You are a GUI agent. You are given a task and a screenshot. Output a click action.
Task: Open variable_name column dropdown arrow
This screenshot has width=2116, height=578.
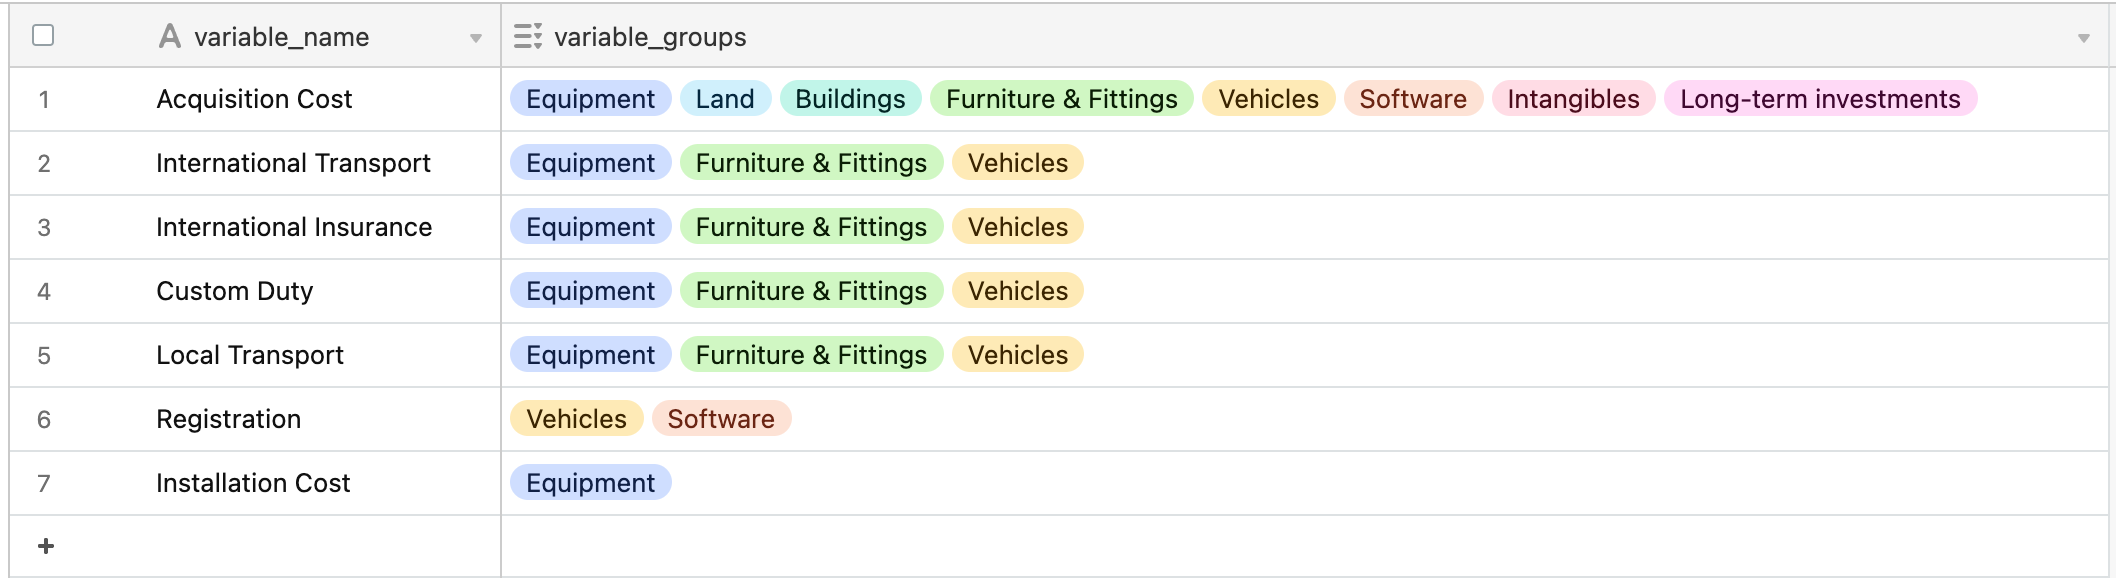(x=476, y=38)
